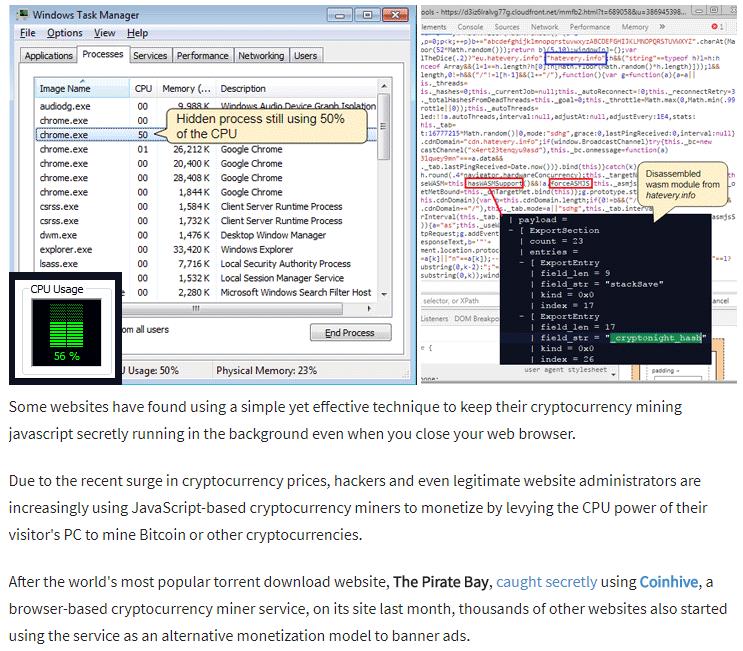Expand more DevTools tabs chevron
The height and width of the screenshot is (651, 743).
[x=662, y=27]
